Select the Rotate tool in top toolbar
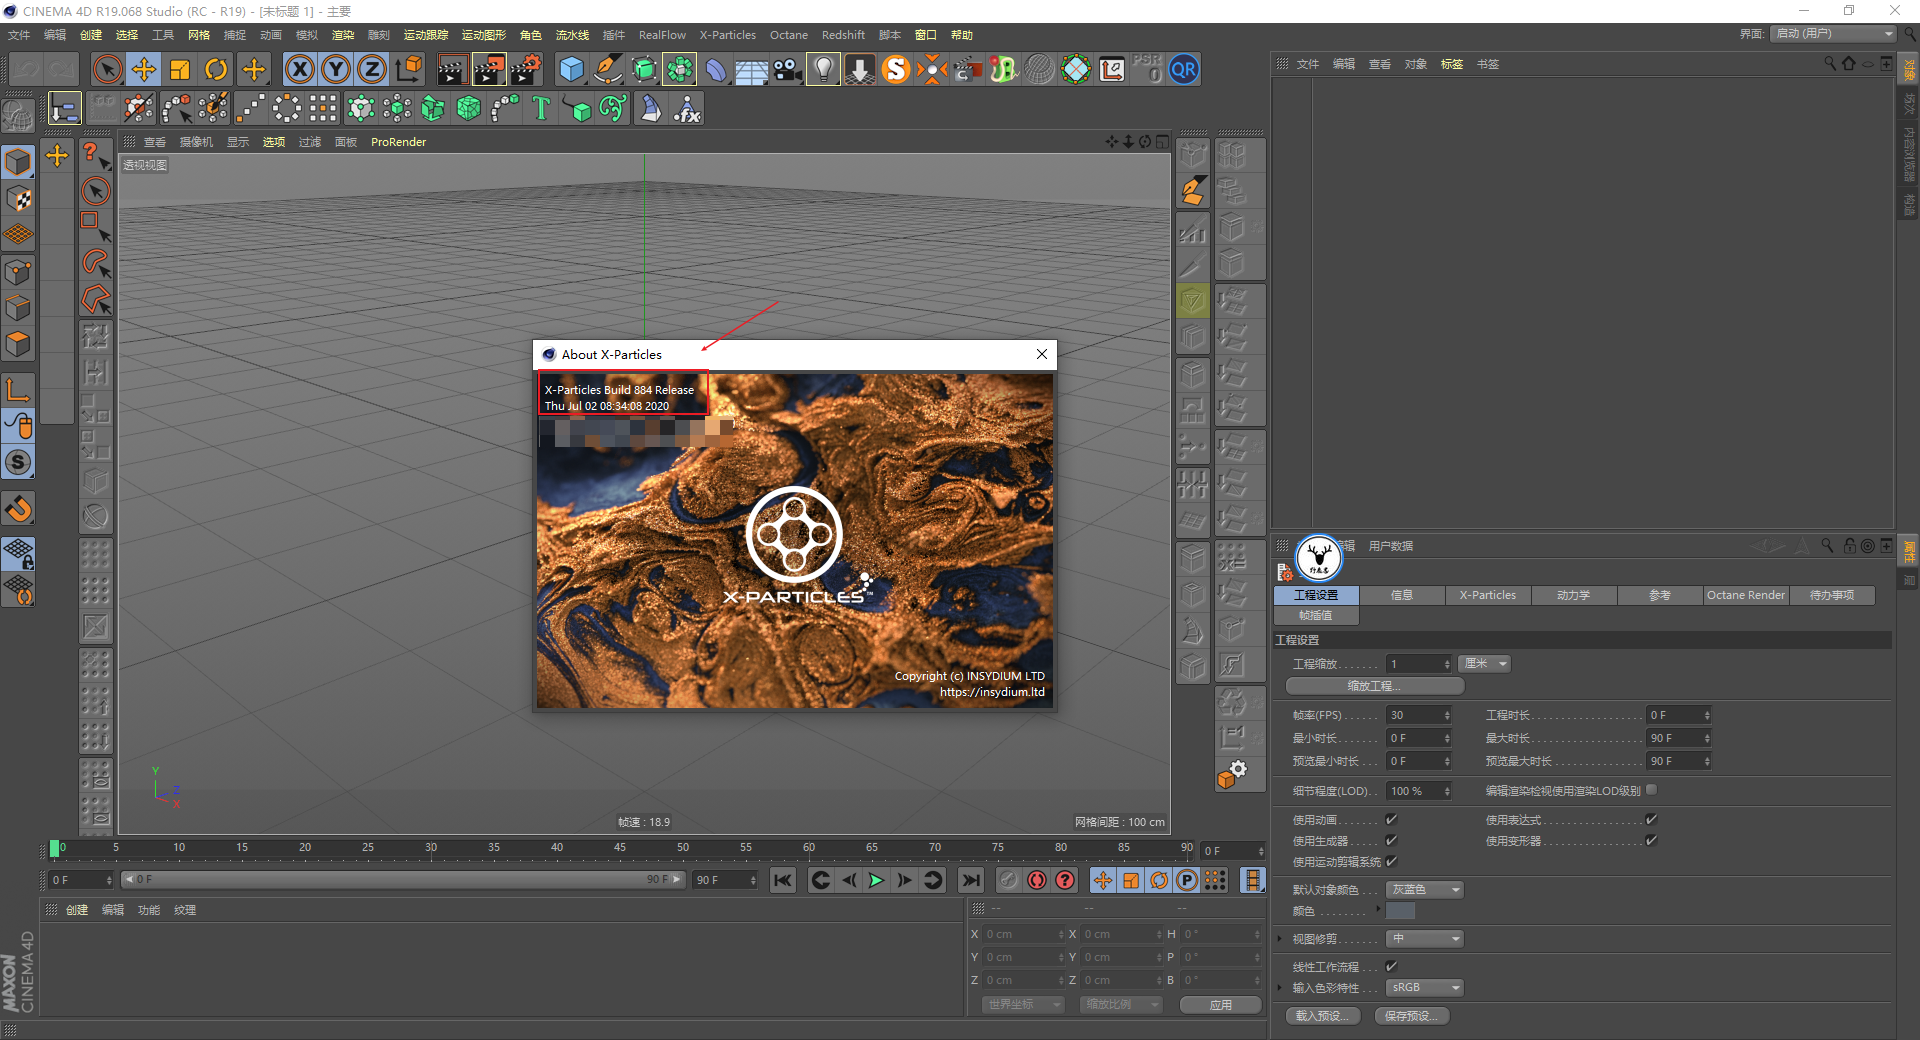This screenshot has height=1040, width=1920. (x=216, y=69)
